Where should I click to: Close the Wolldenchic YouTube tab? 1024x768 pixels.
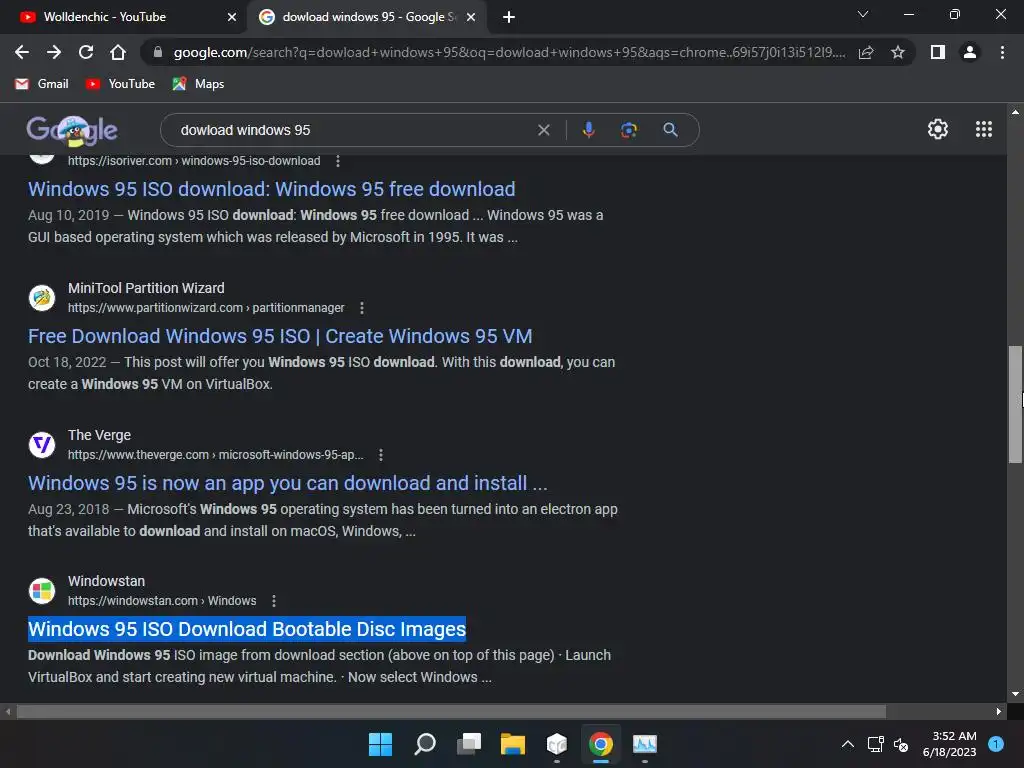[232, 17]
